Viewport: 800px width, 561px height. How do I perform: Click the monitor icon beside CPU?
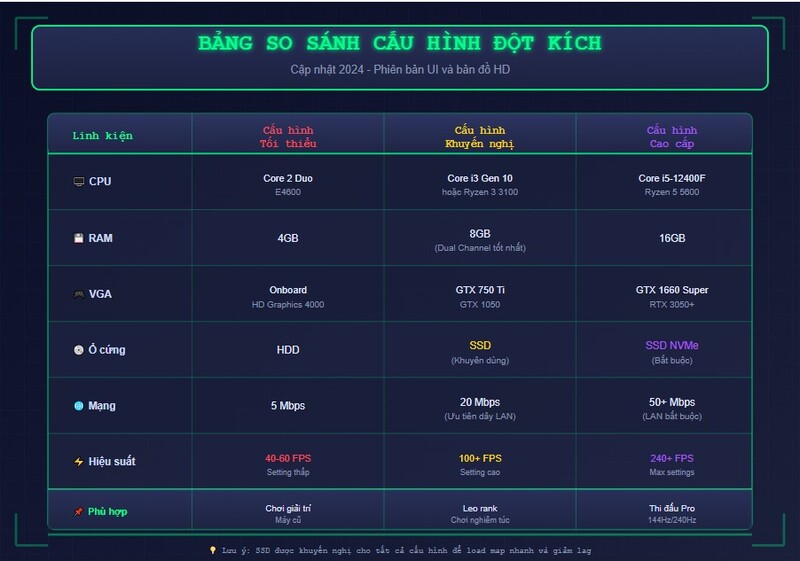79,182
